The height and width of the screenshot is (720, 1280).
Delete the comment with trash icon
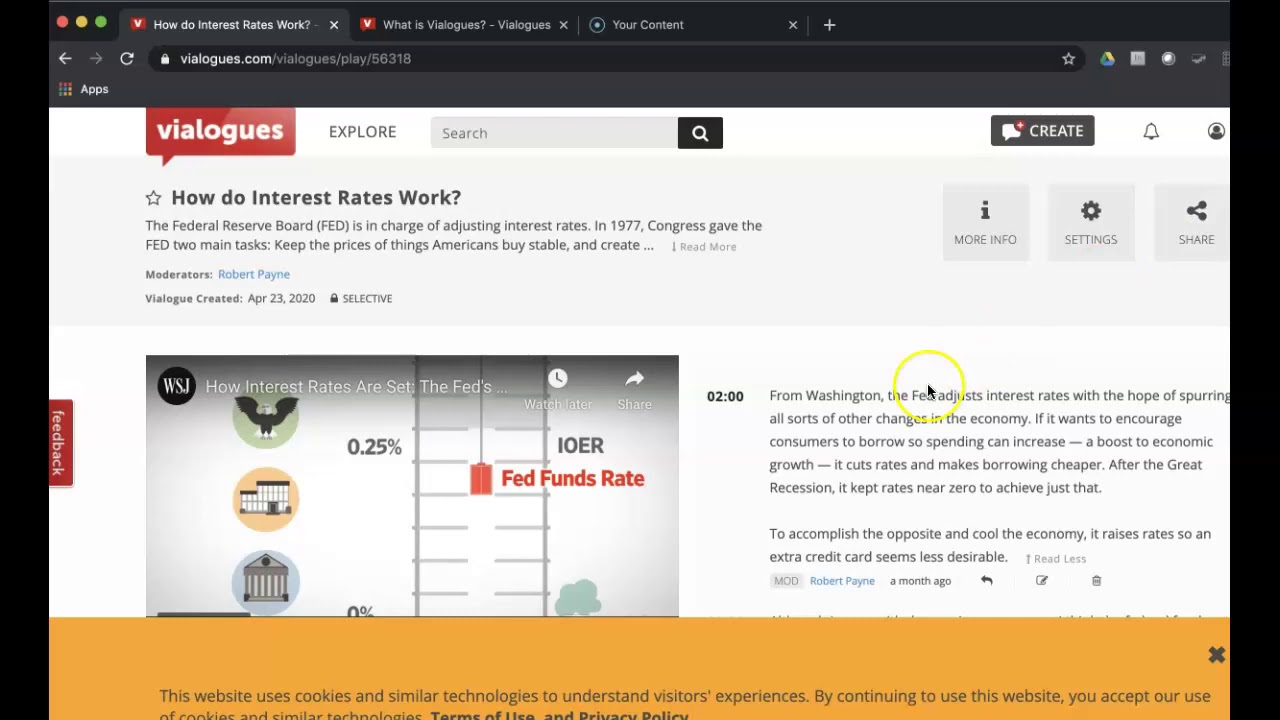[1096, 581]
